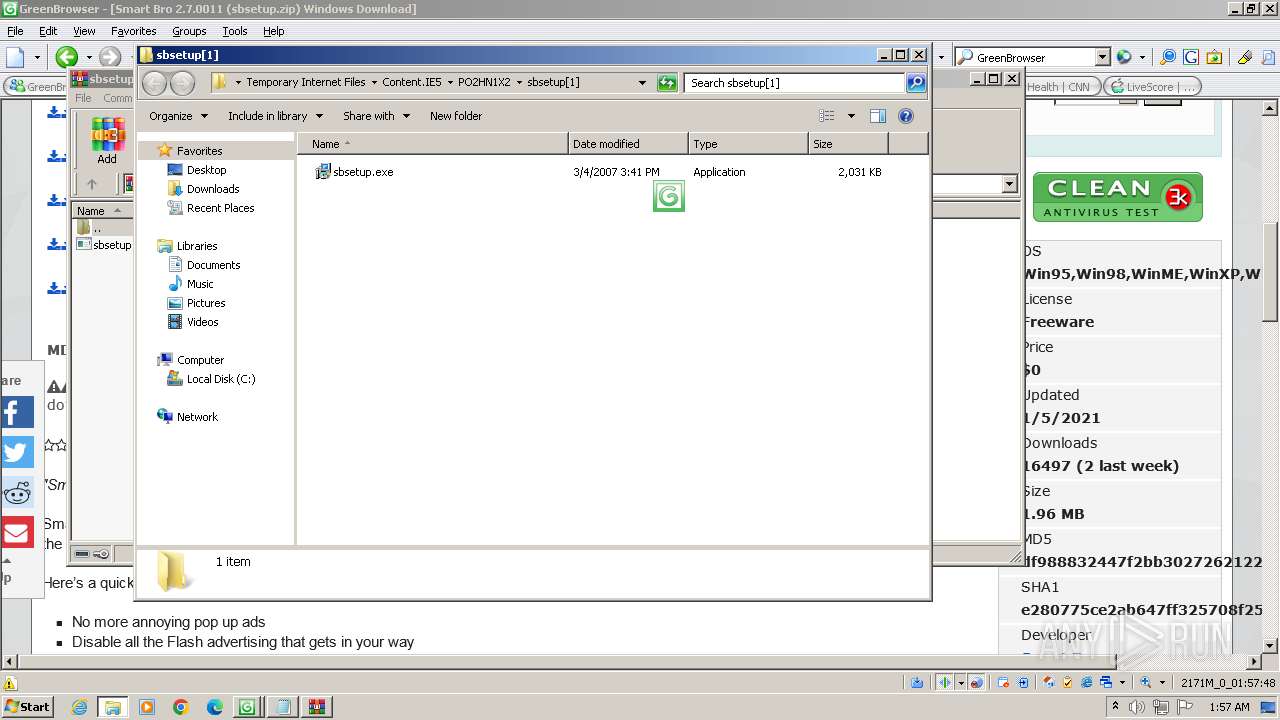Share page via Twitter icon
The image size is (1280, 720).
(x=17, y=452)
